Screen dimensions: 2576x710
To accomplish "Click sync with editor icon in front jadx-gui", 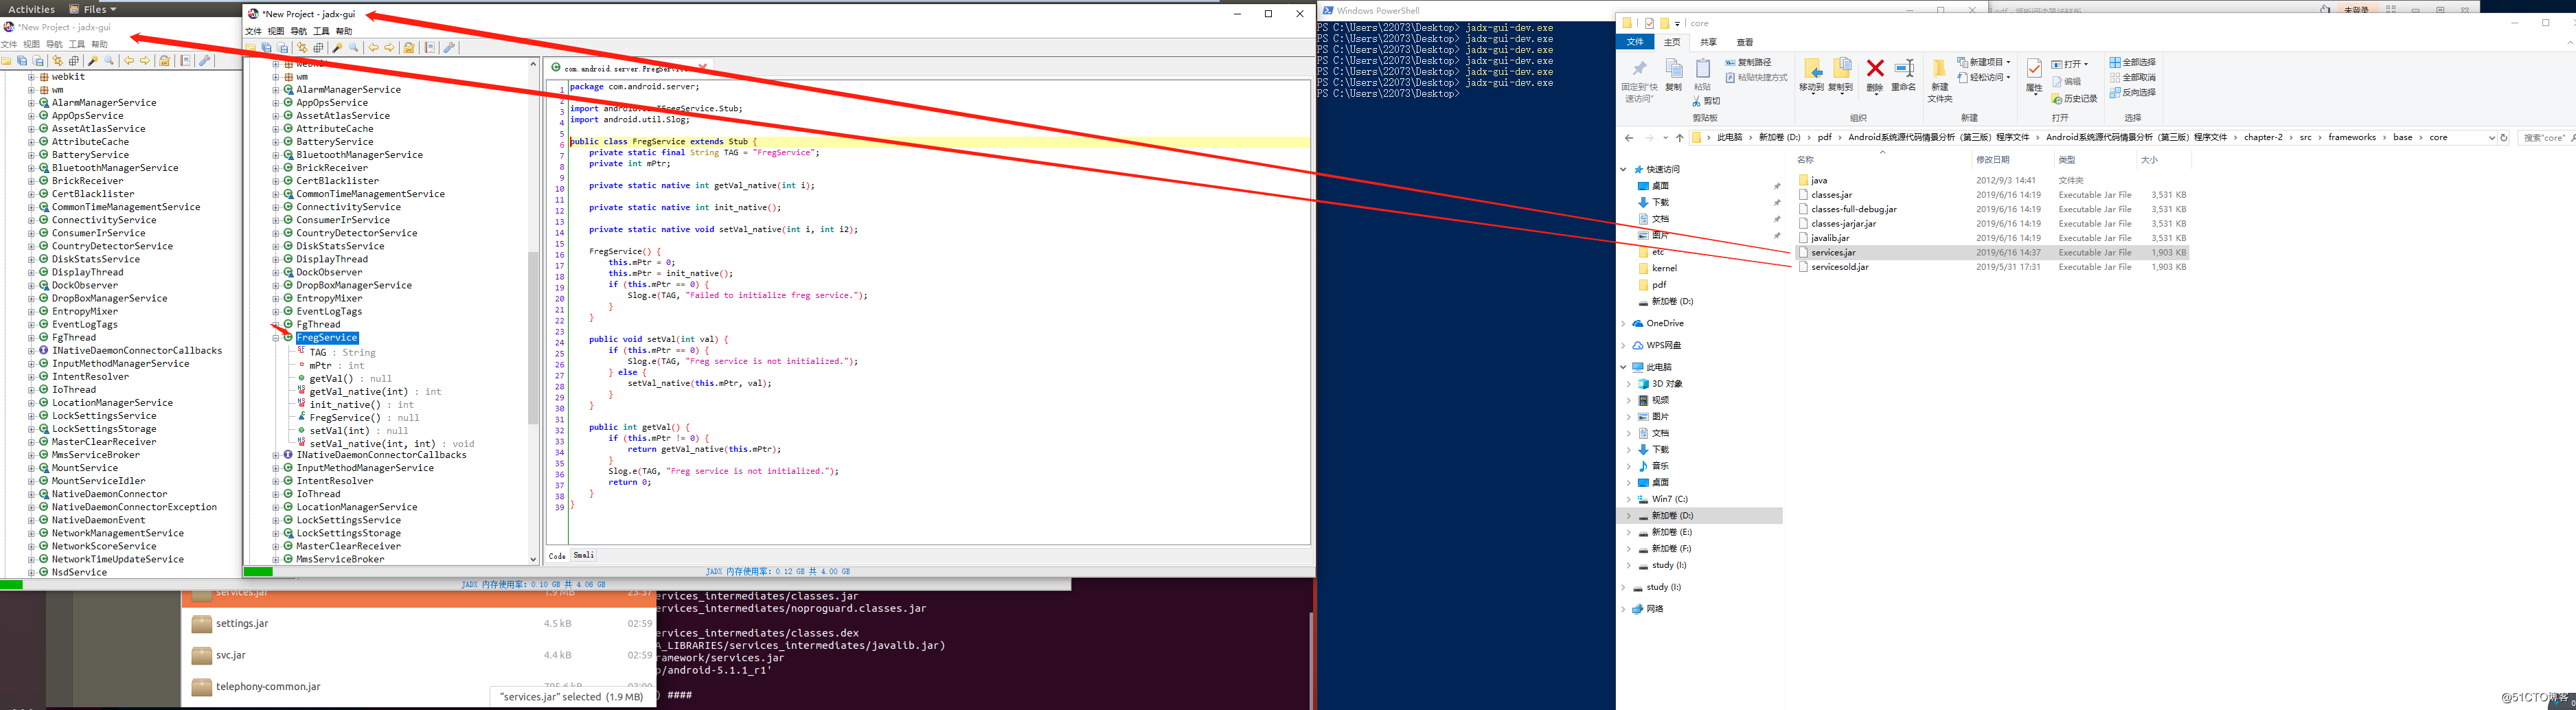I will (302, 48).
